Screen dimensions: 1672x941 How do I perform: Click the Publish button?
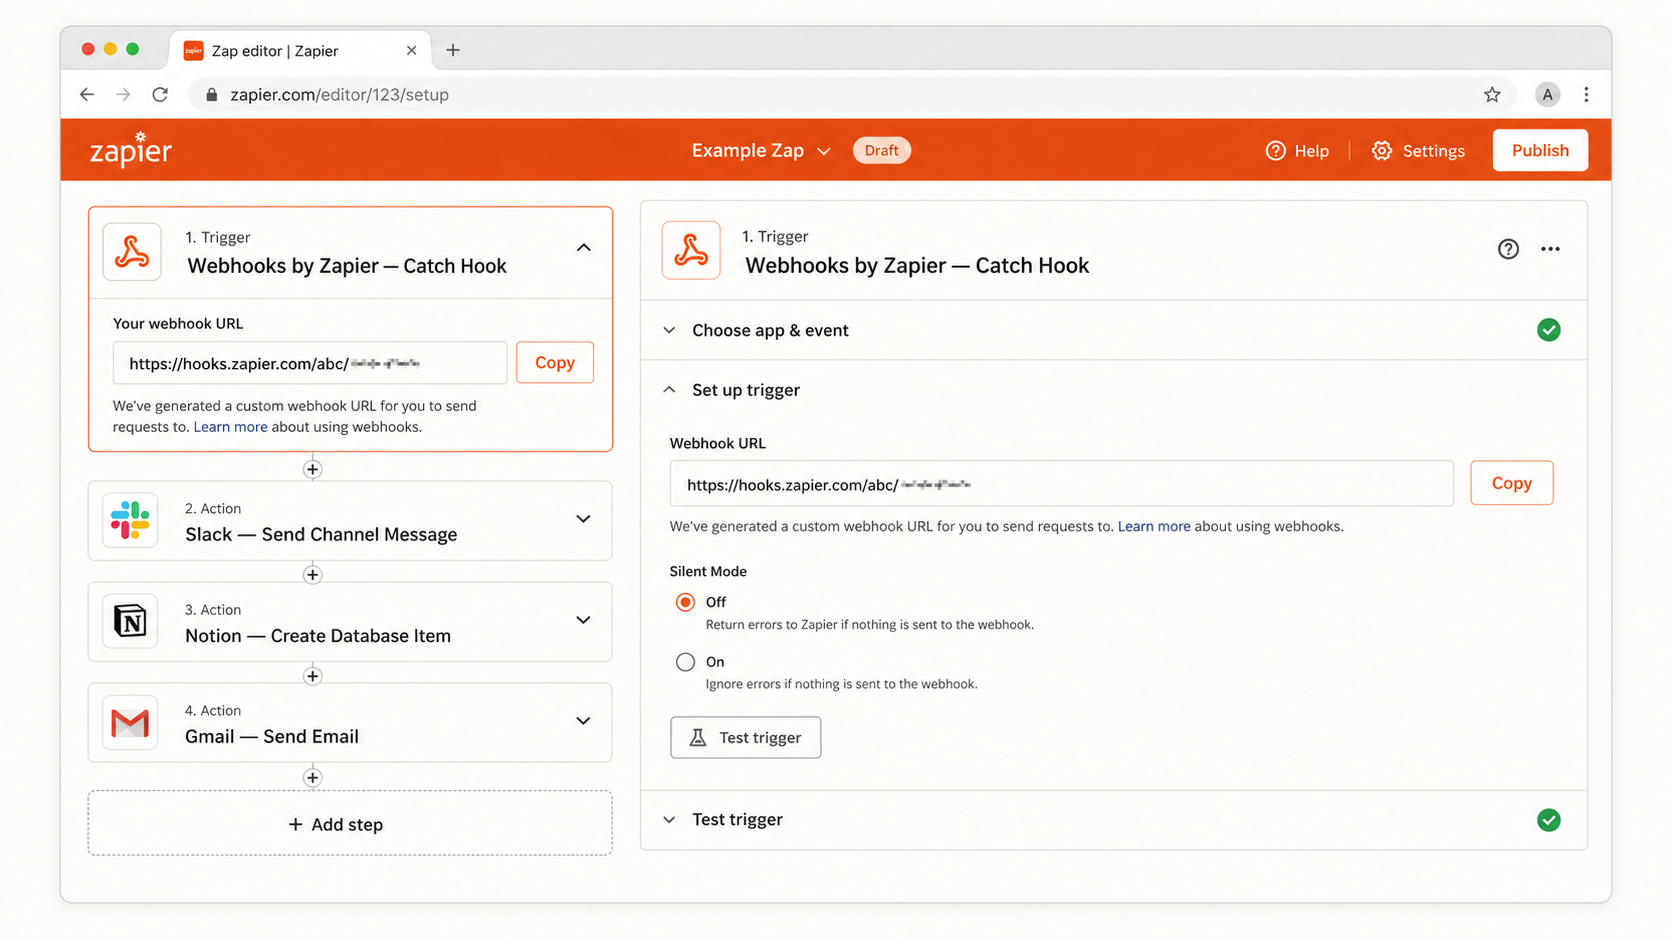pyautogui.click(x=1540, y=150)
